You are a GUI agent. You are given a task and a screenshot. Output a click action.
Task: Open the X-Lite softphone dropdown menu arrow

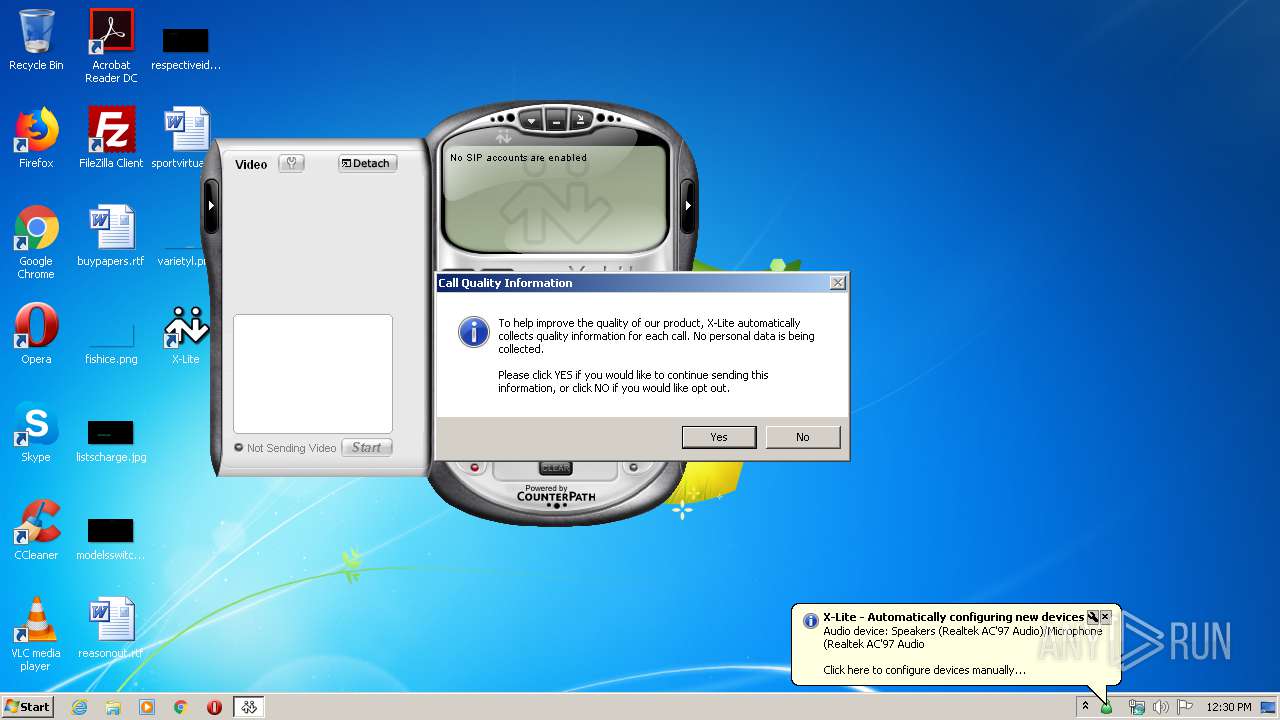pyautogui.click(x=531, y=121)
